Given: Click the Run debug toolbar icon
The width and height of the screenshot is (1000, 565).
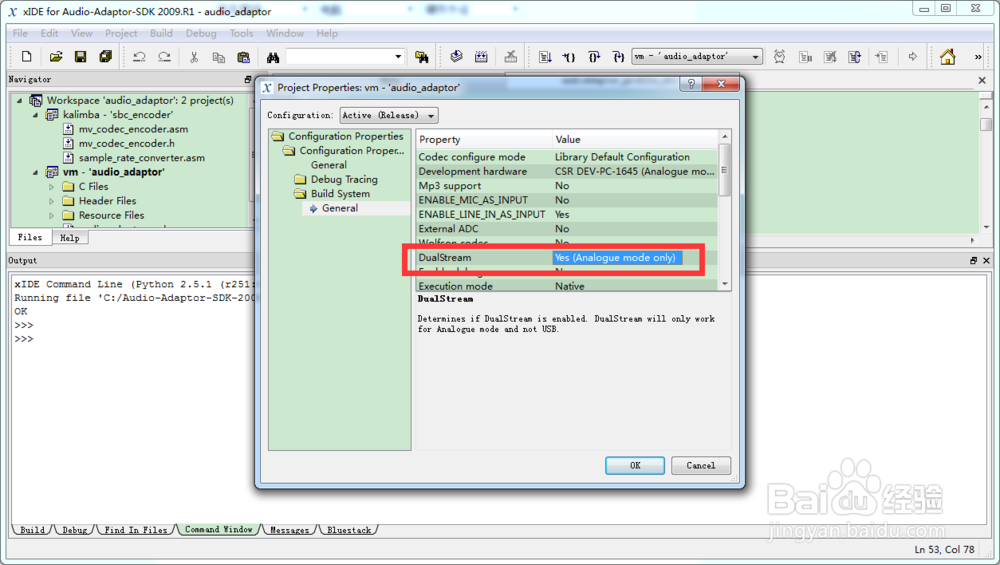Looking at the screenshot, I should (x=545, y=57).
